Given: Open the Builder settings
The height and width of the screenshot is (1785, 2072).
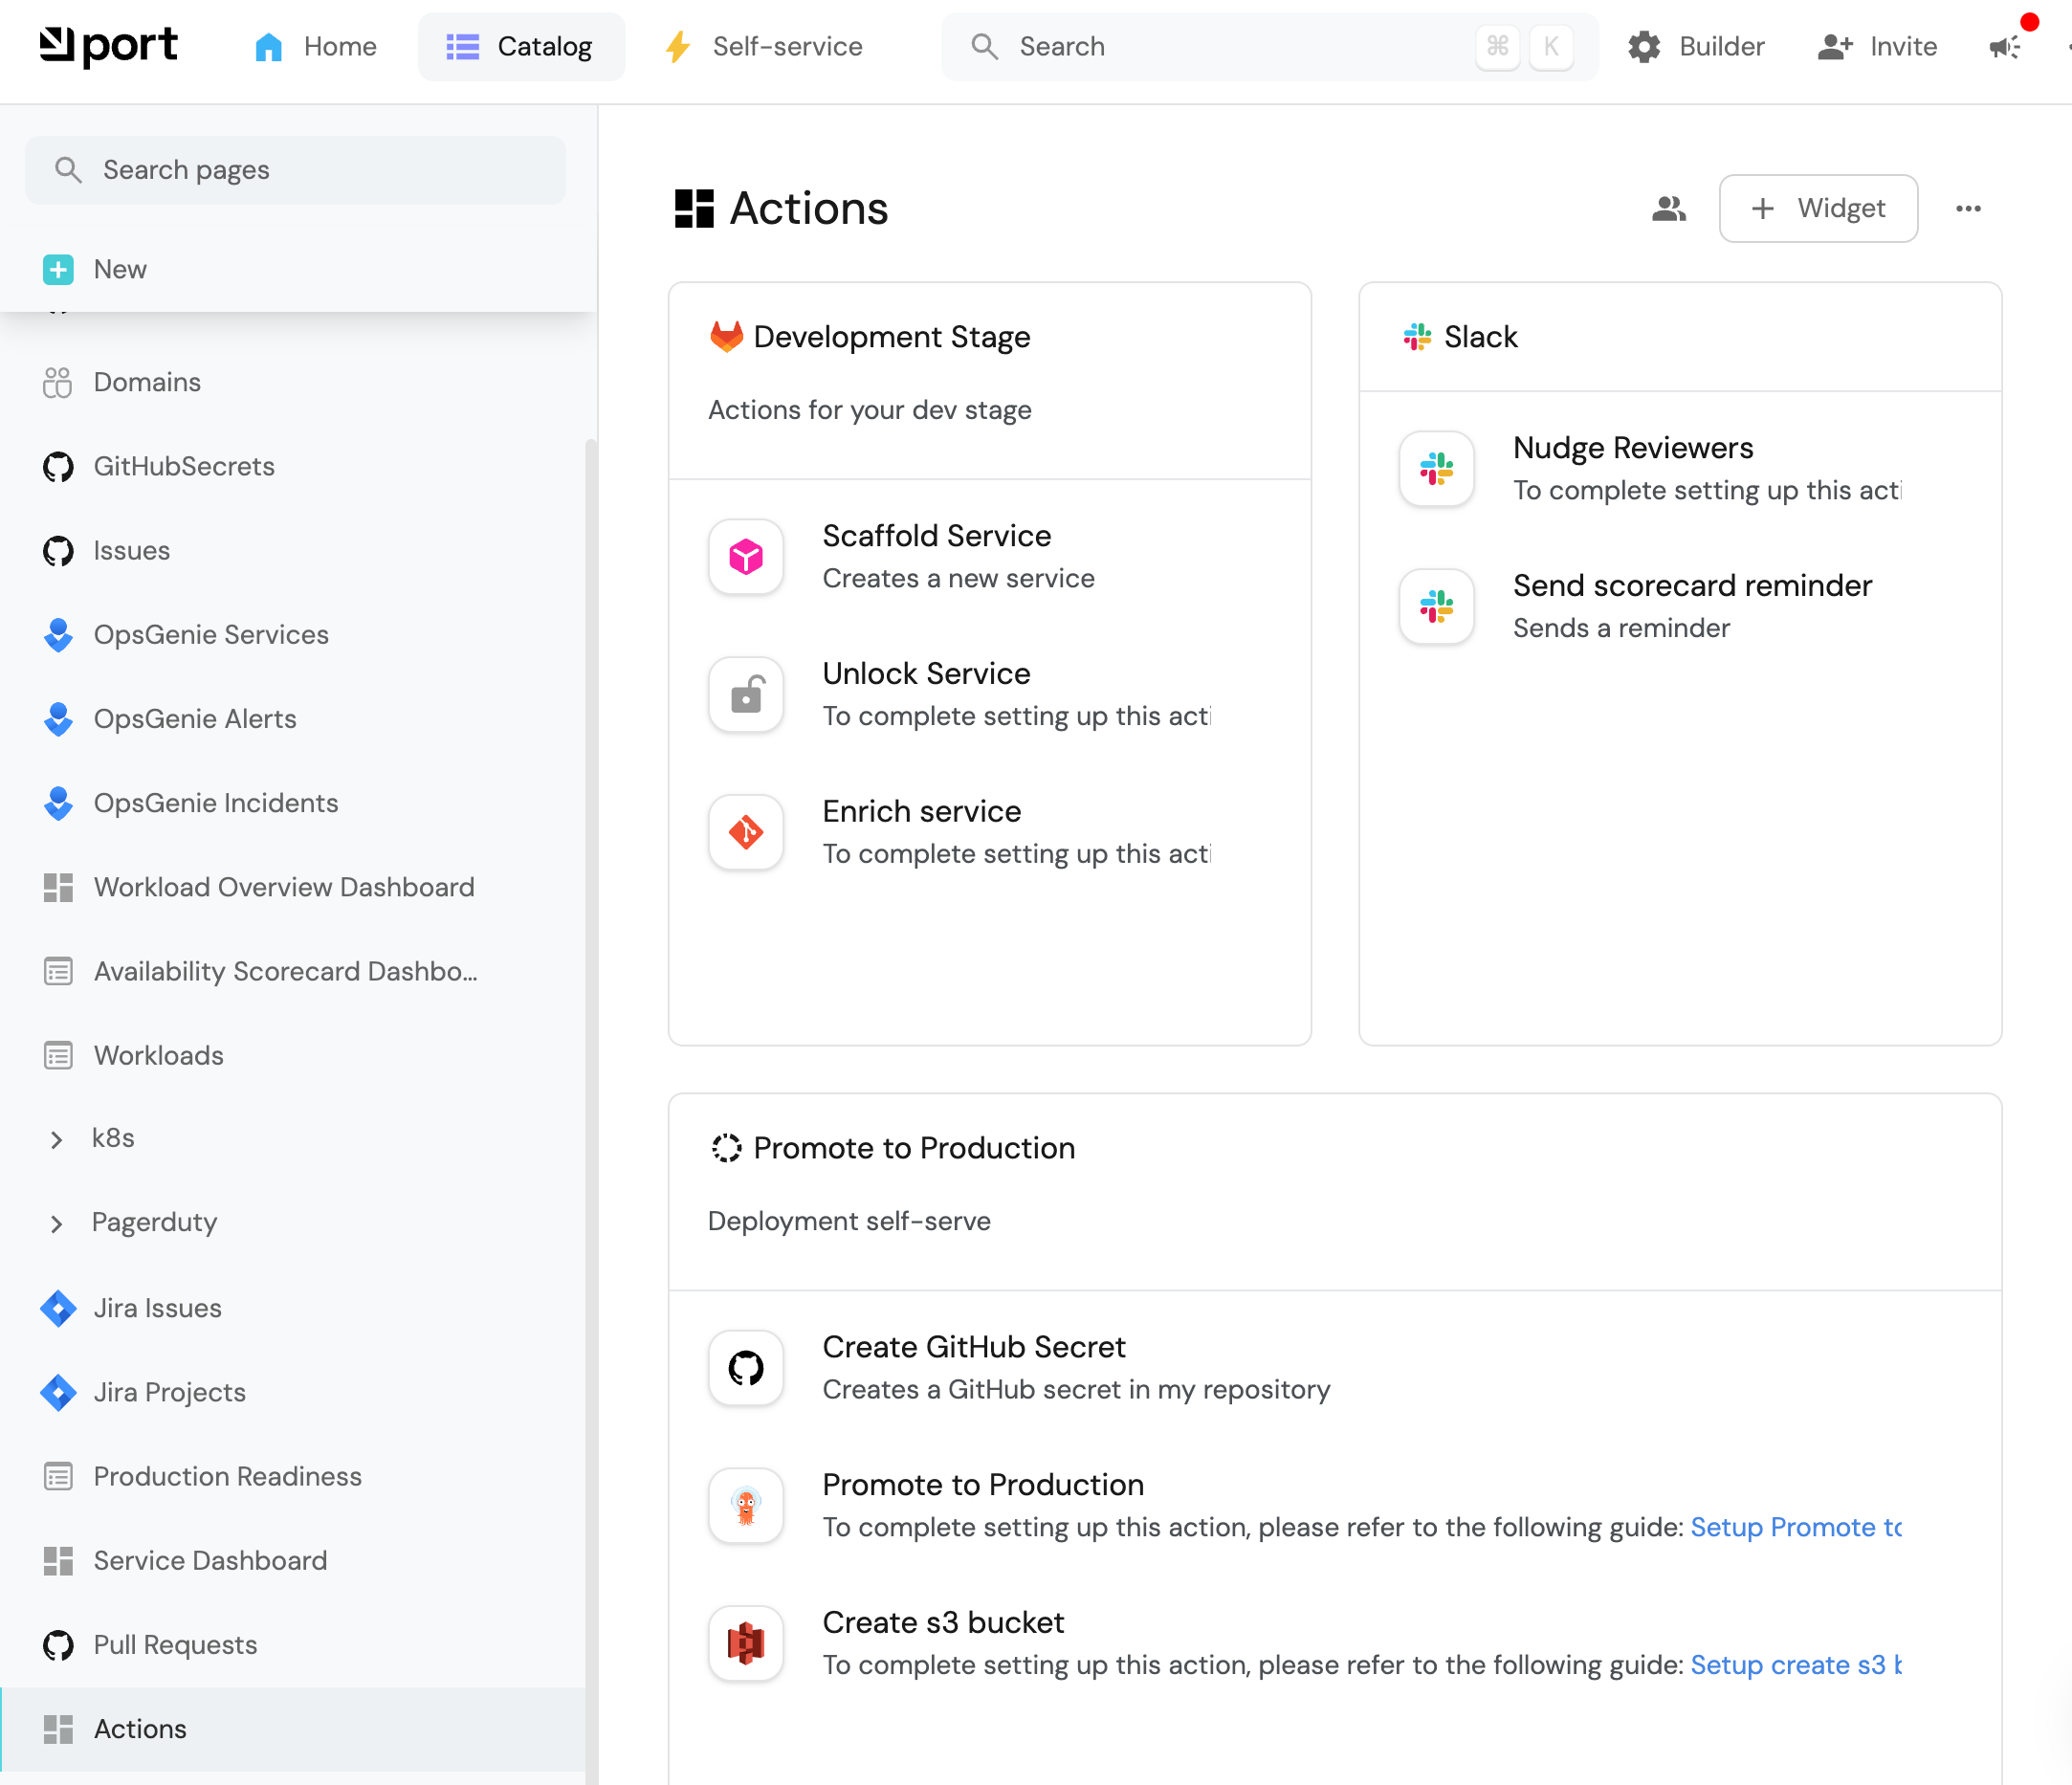Looking at the screenshot, I should (x=1695, y=46).
